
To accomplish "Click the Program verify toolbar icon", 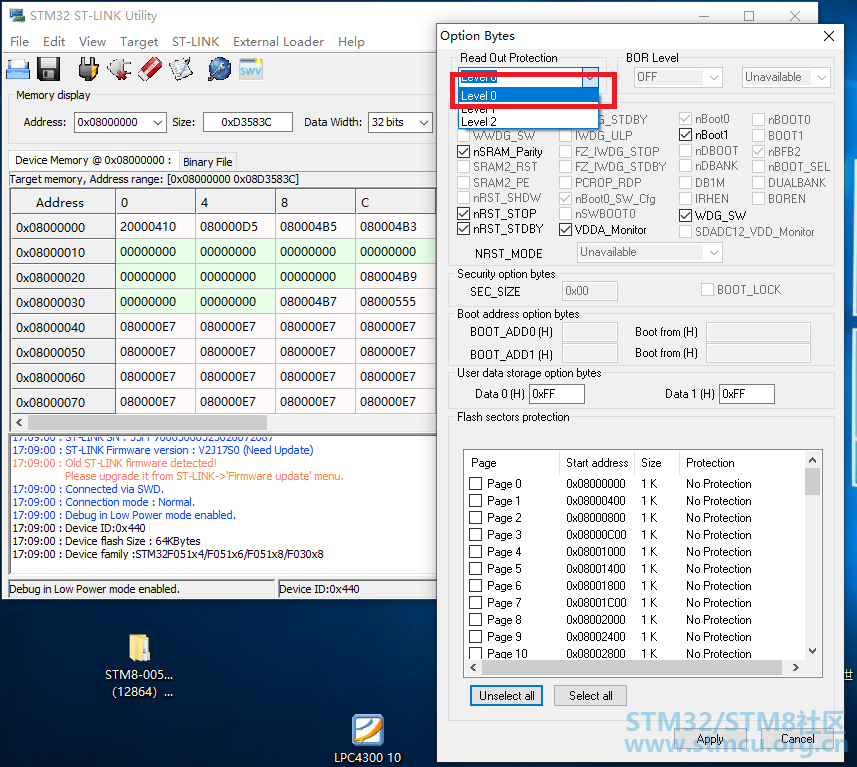I will point(181,69).
